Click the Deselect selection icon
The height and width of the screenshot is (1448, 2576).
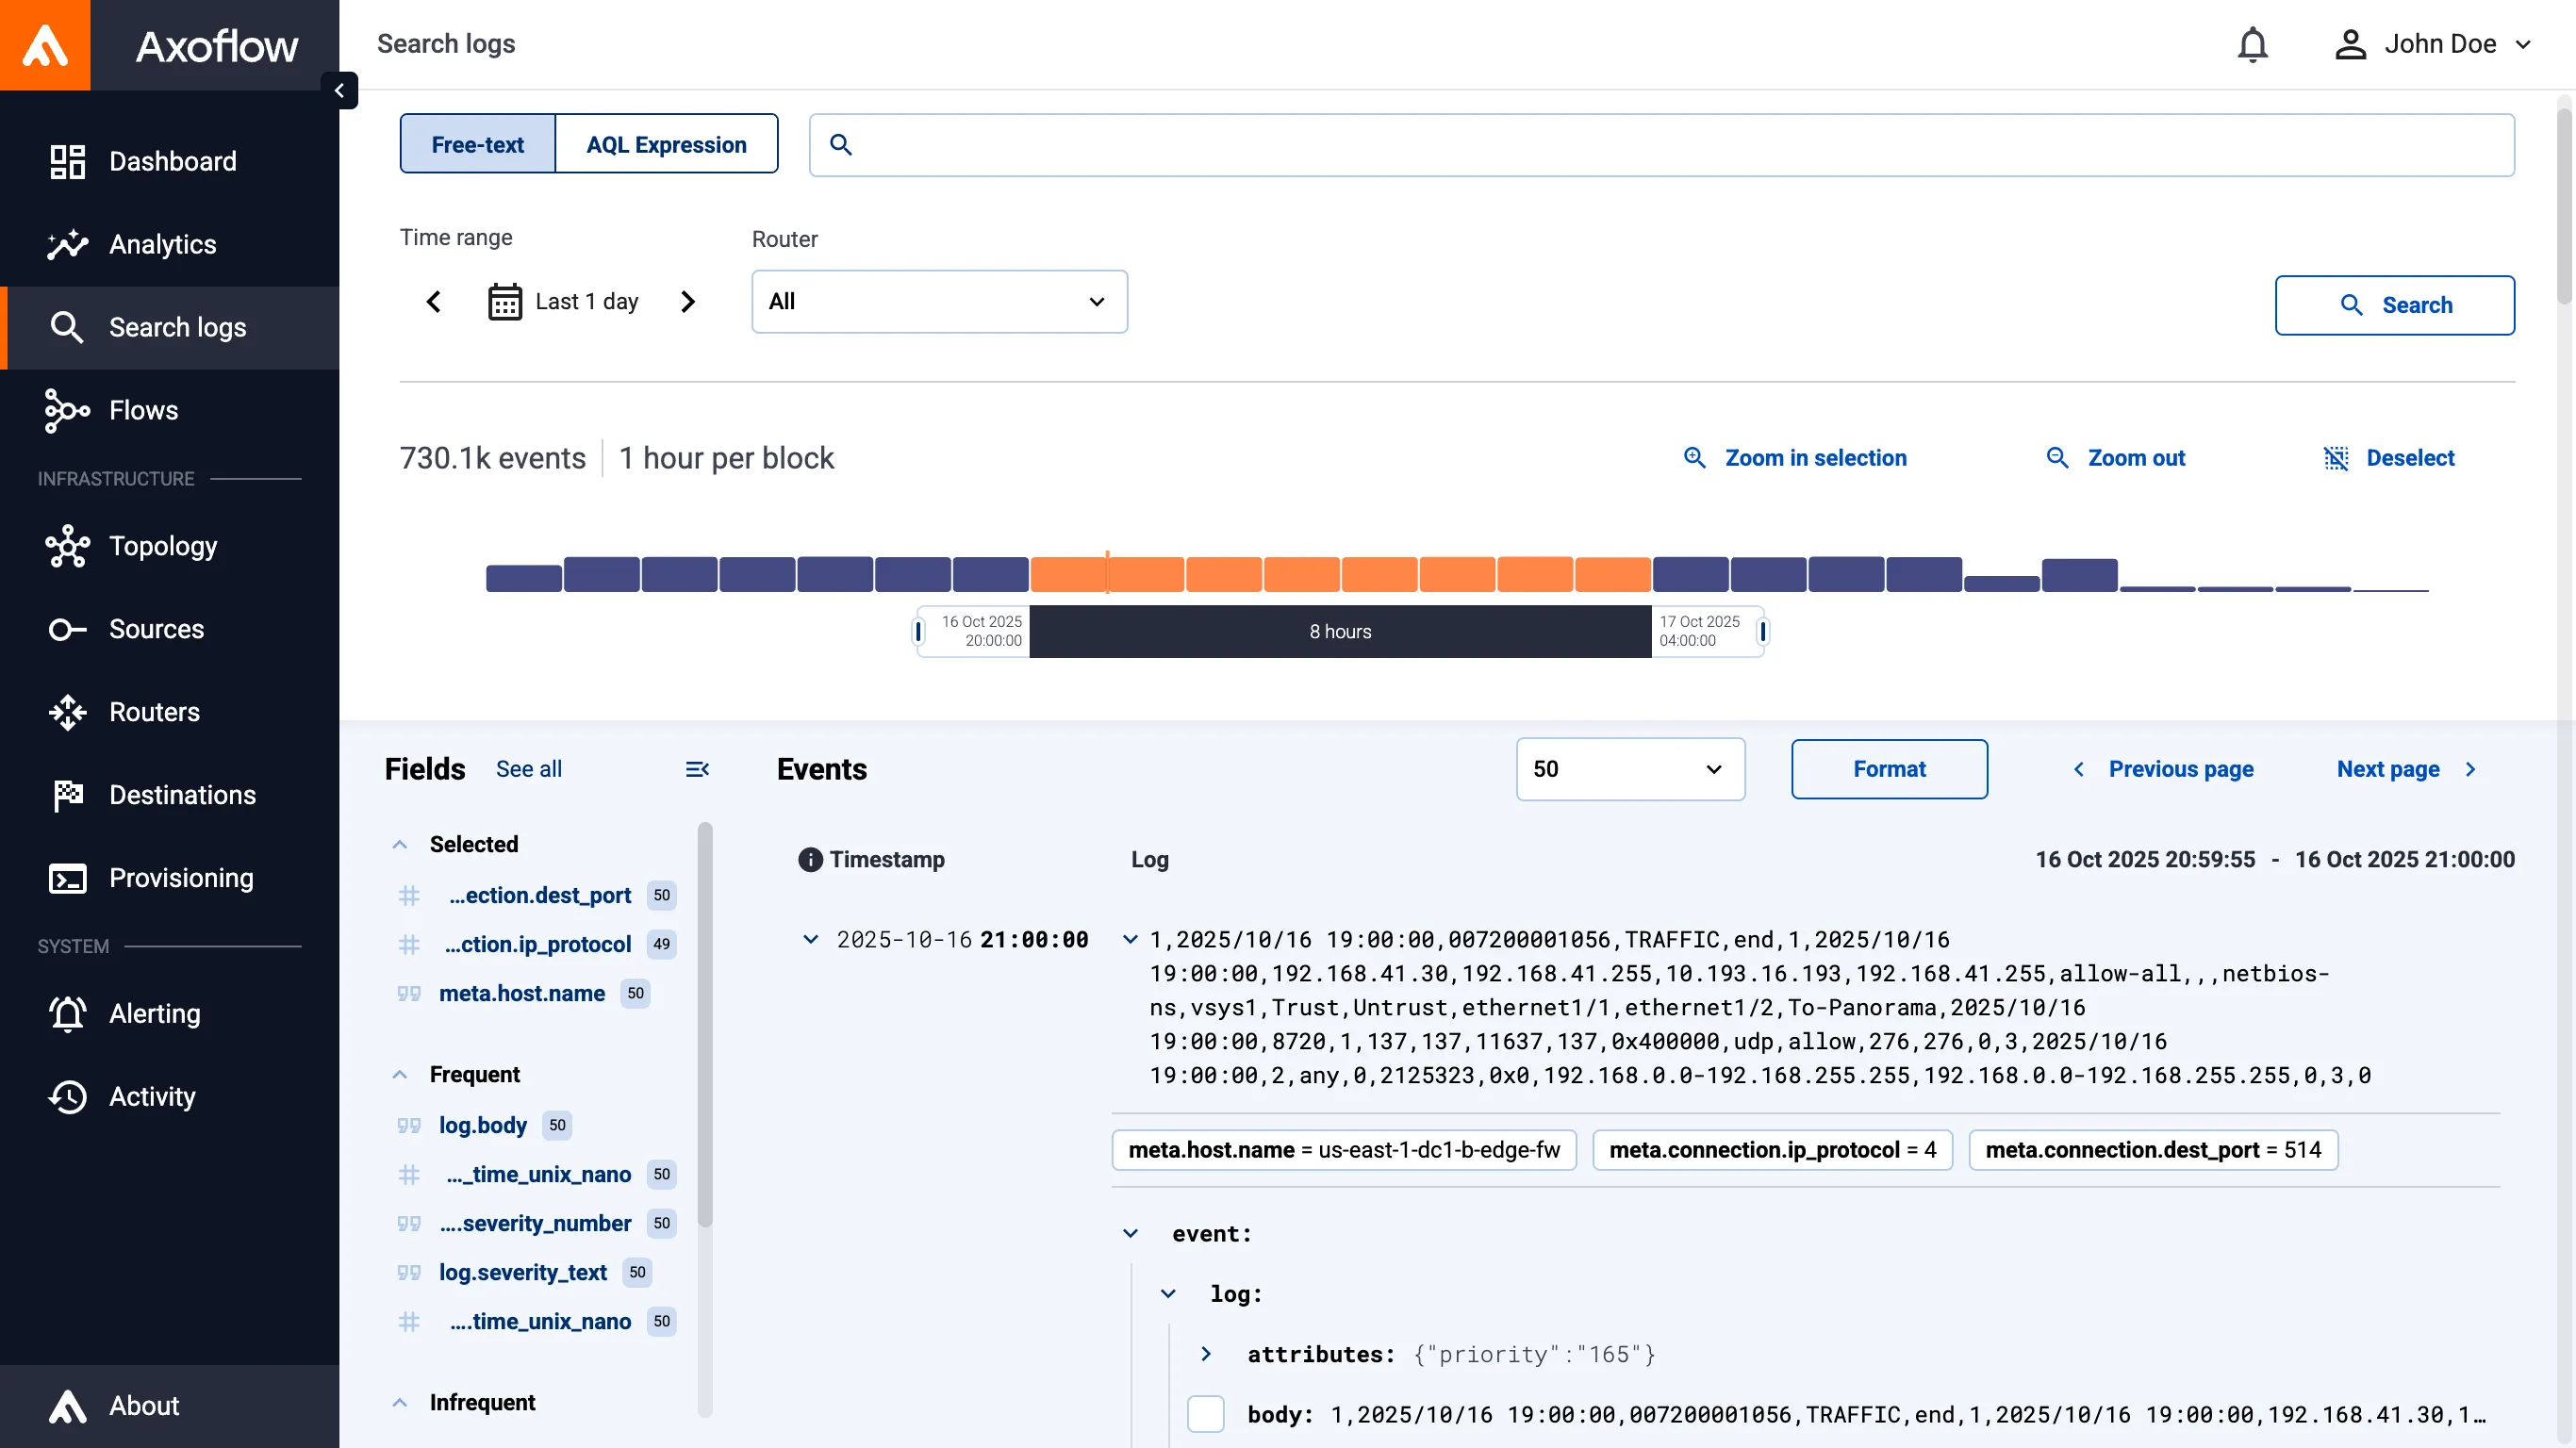[x=2335, y=458]
